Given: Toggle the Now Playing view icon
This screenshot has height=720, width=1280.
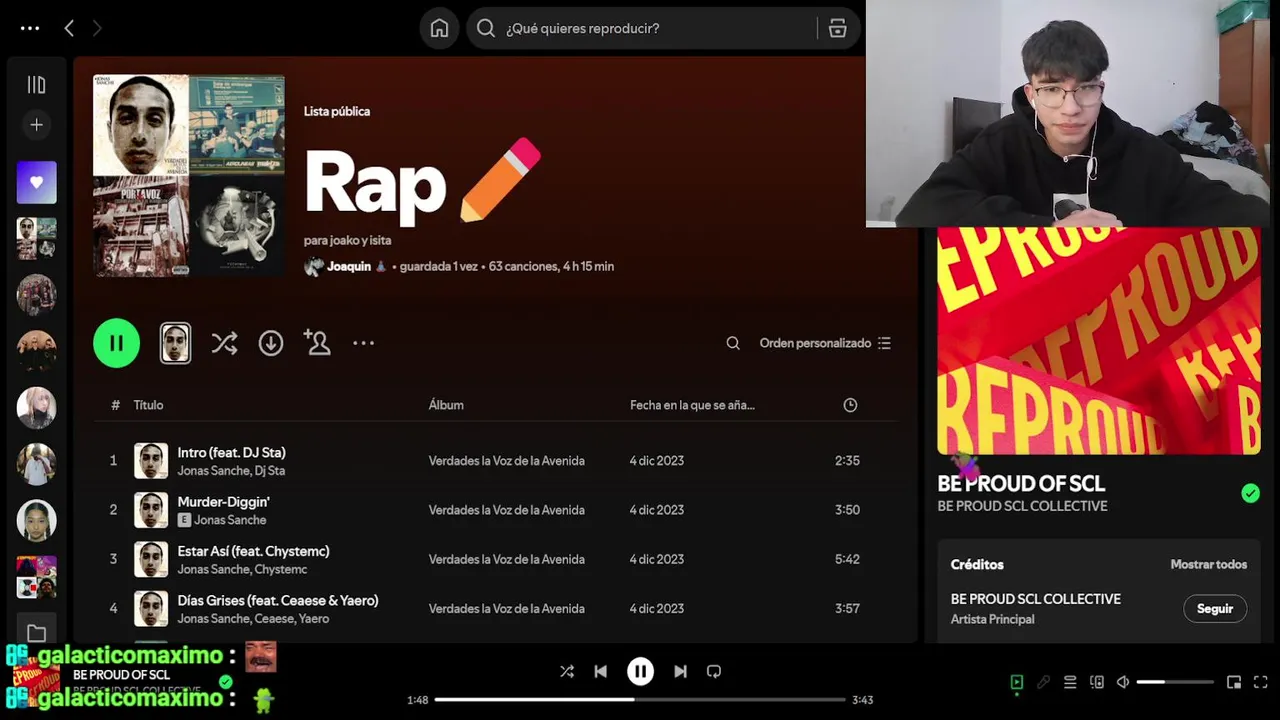Looking at the screenshot, I should coord(1016,682).
